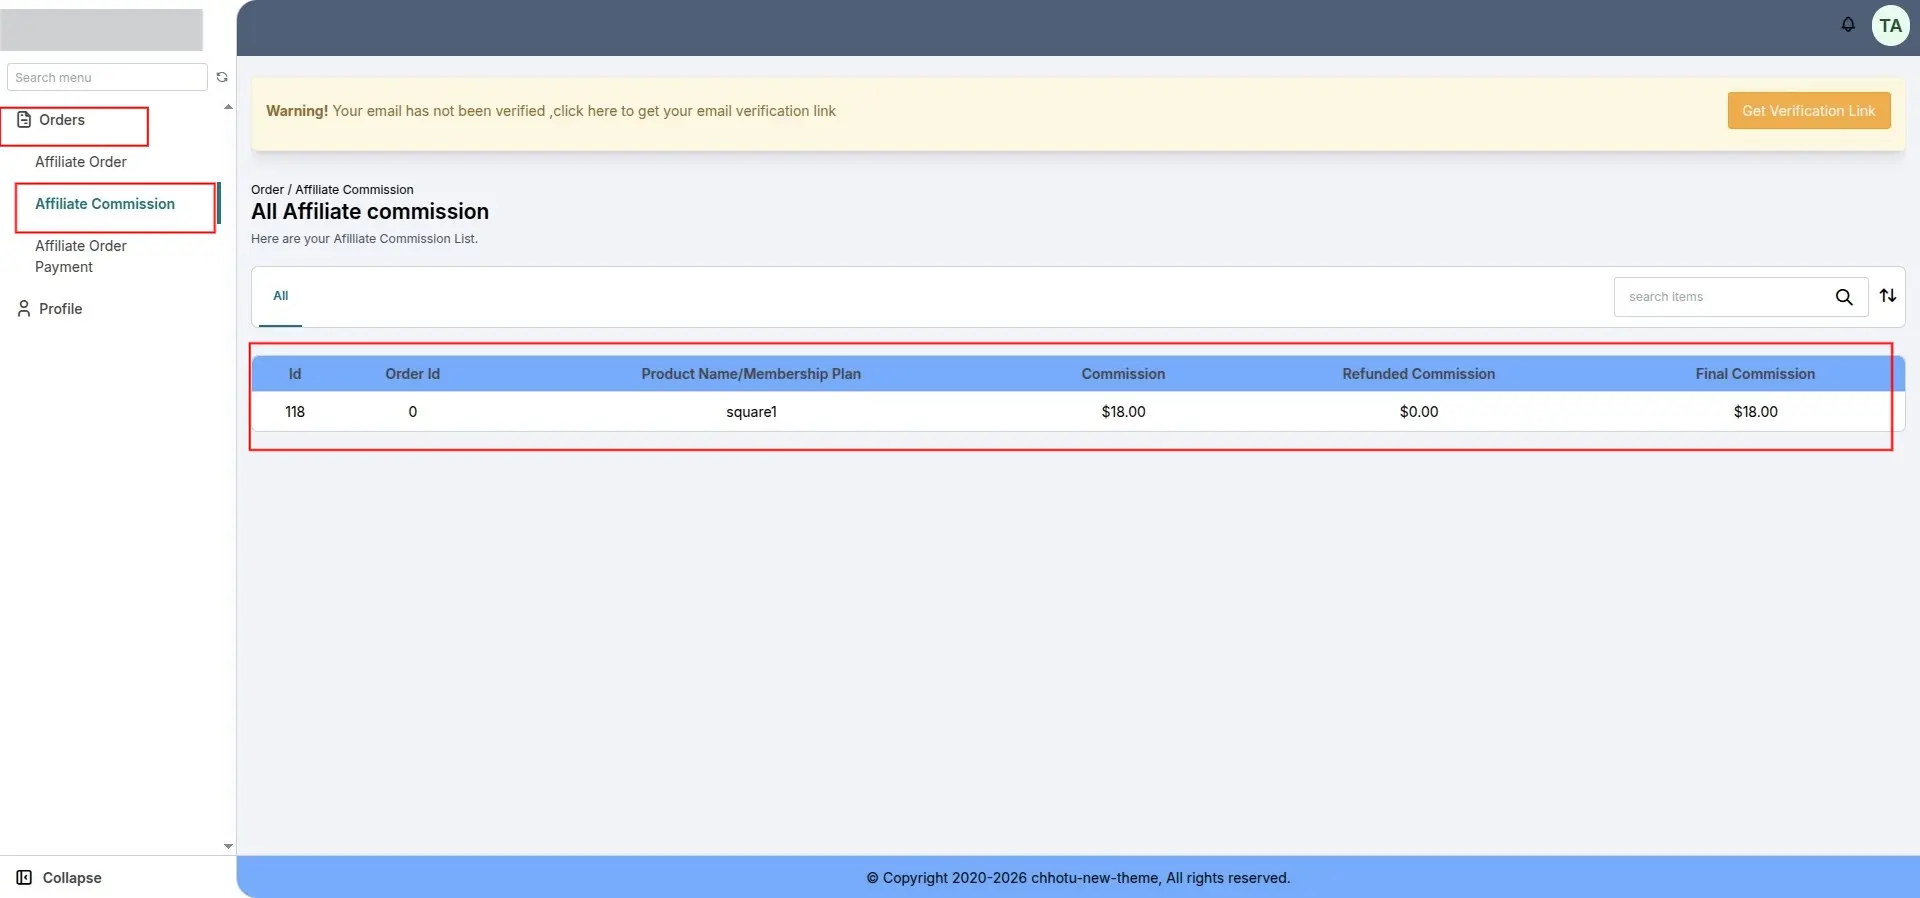Click the Order Id cell 0
This screenshot has width=1920, height=898.
point(412,412)
